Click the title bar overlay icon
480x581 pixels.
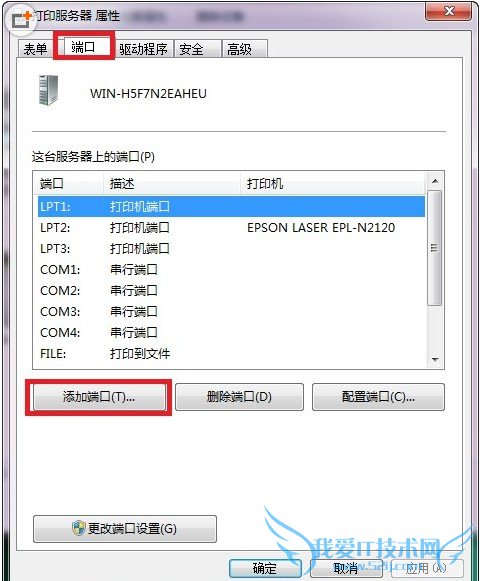(21, 20)
